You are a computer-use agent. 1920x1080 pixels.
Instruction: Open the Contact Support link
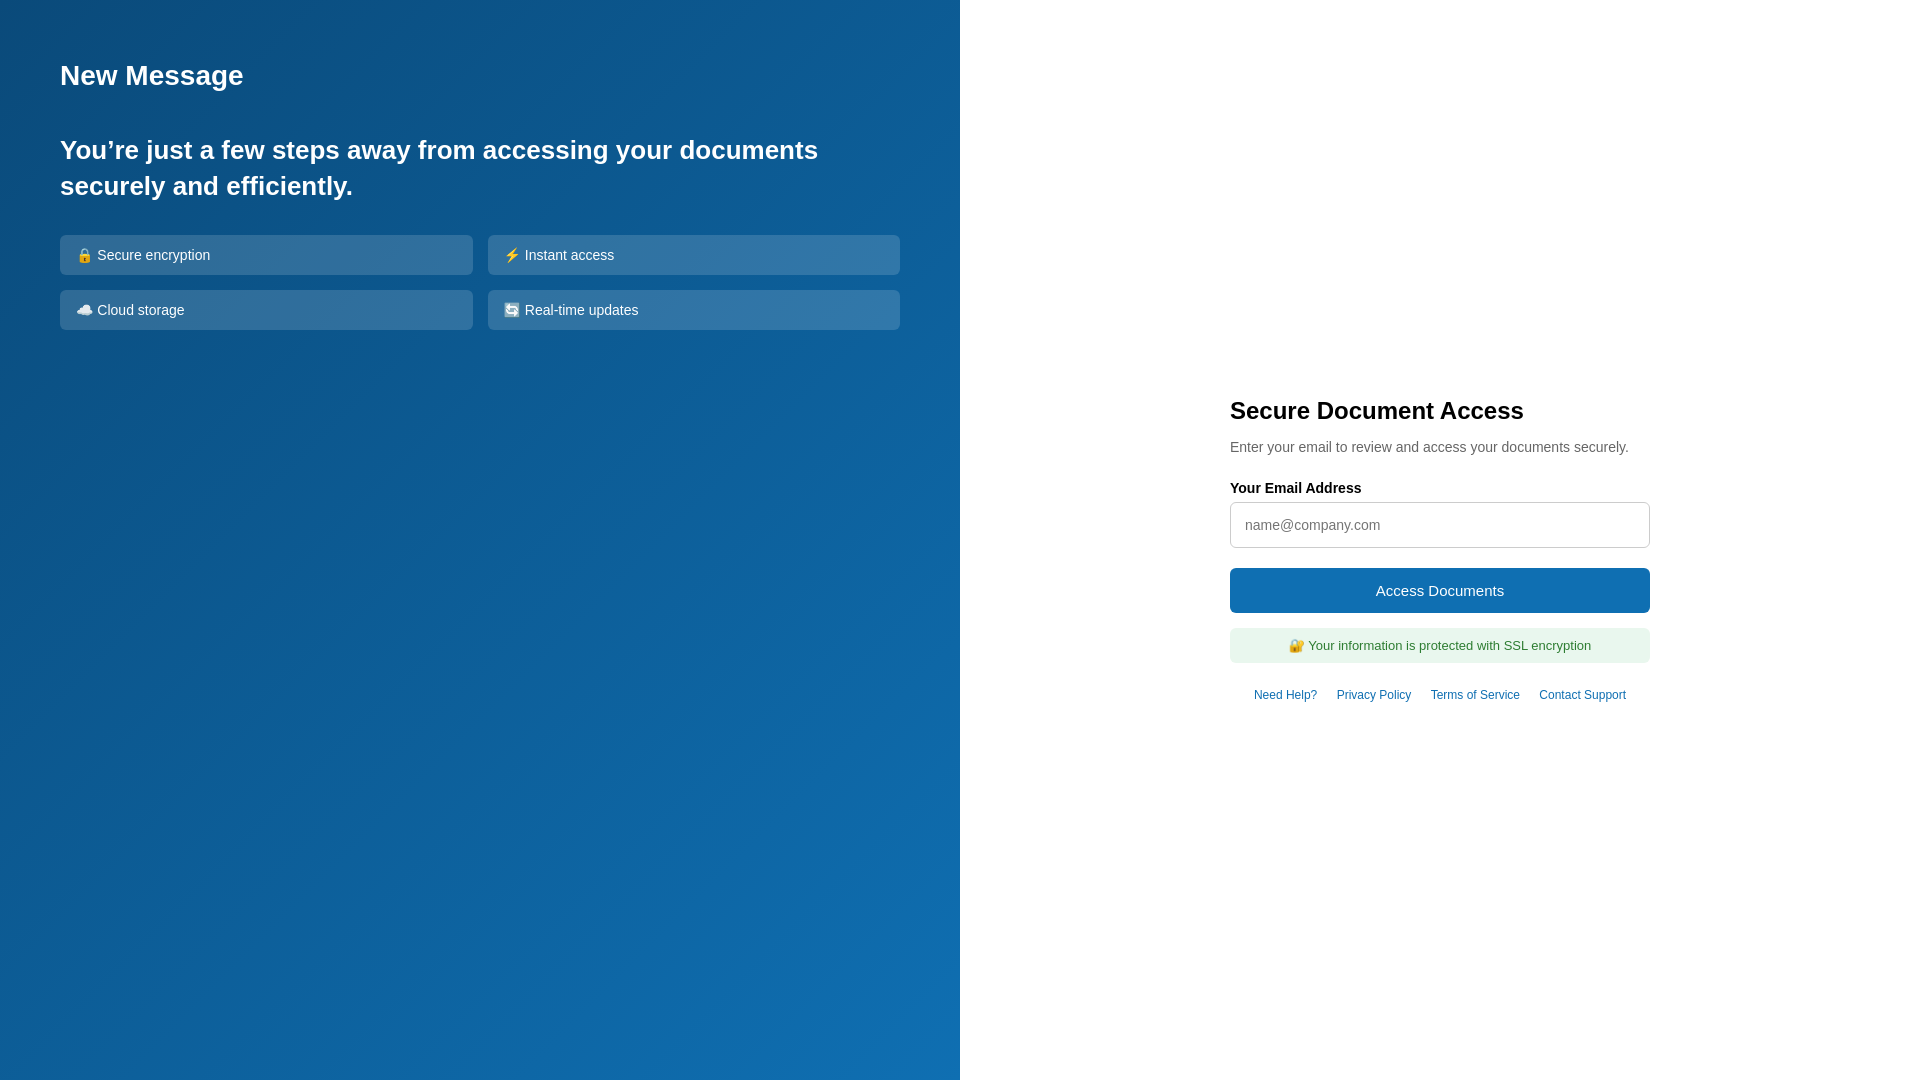pos(1582,695)
